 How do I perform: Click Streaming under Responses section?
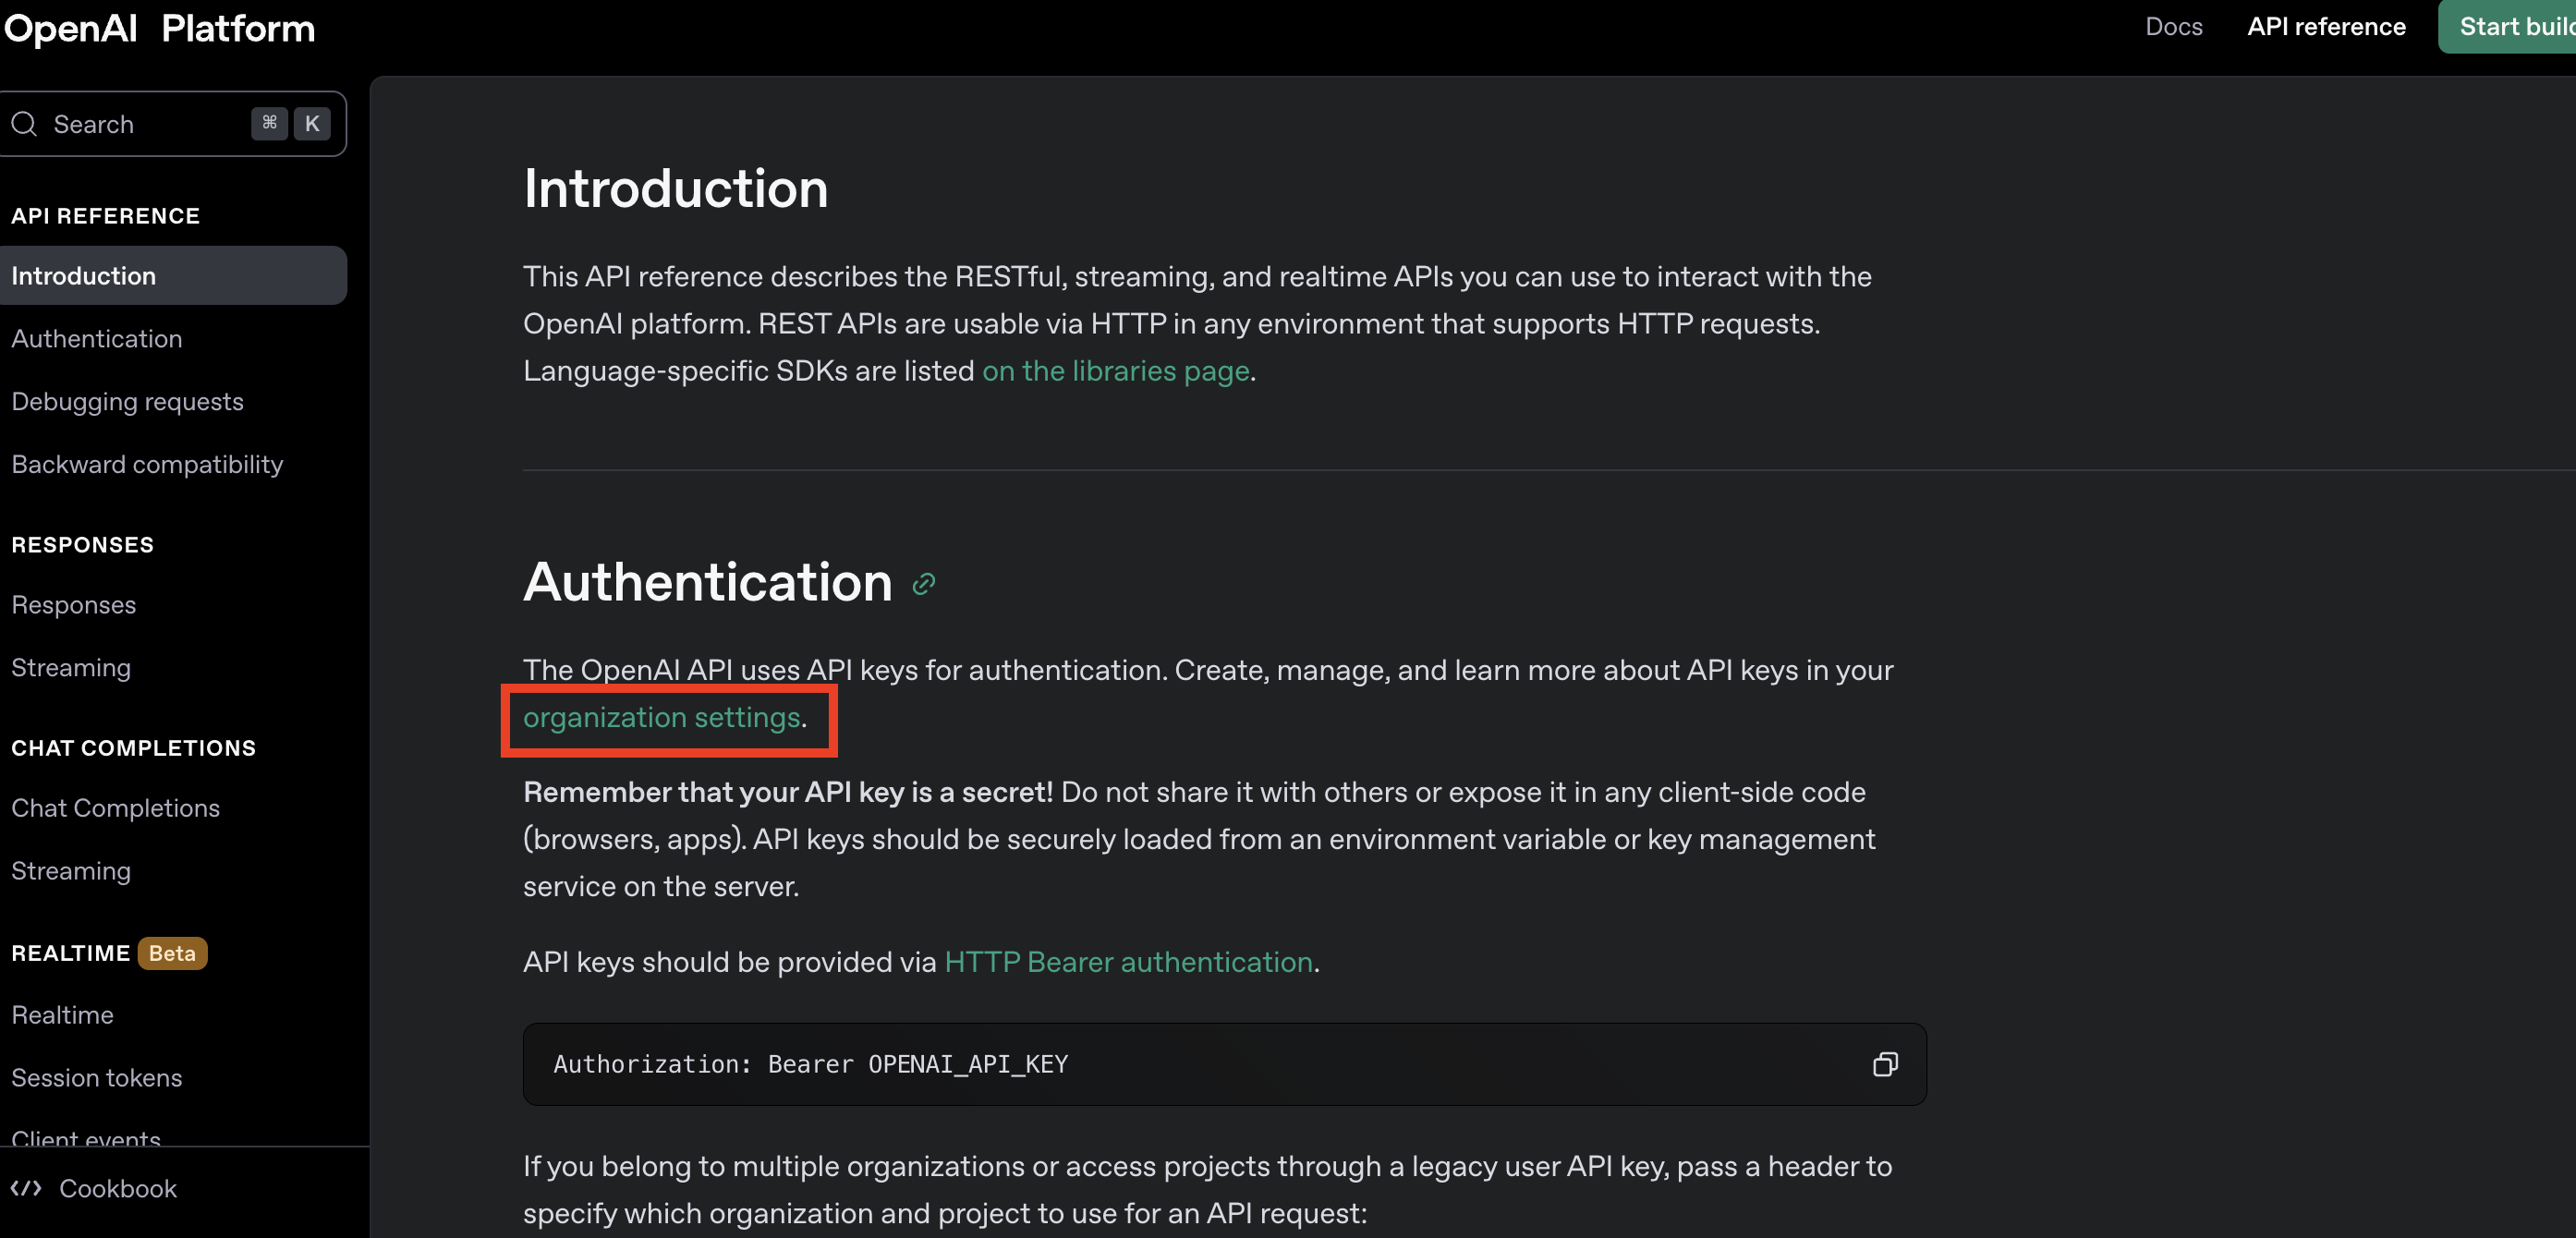point(71,668)
